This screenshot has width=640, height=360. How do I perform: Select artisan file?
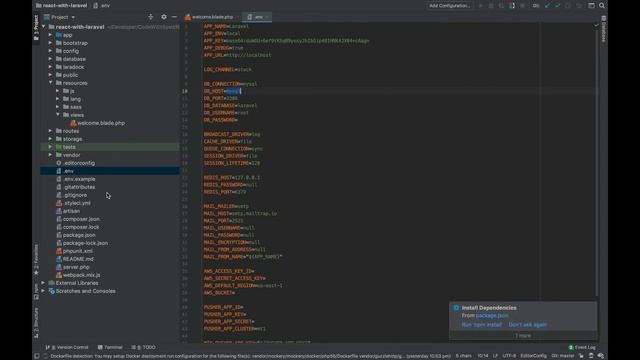71,211
